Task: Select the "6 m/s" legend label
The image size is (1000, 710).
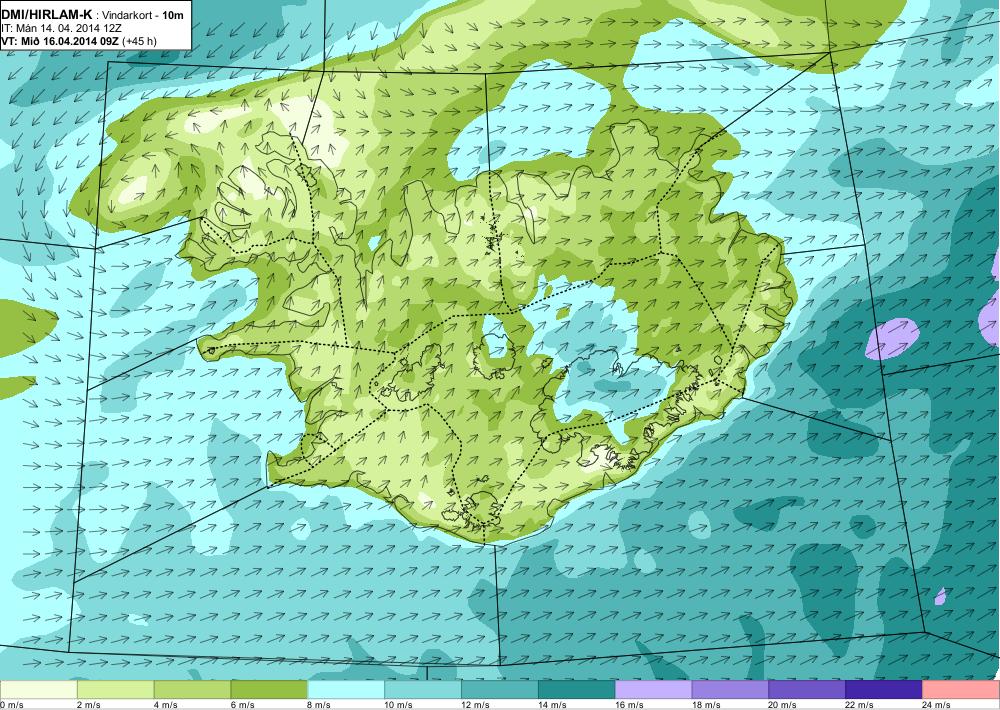Action: point(242,705)
